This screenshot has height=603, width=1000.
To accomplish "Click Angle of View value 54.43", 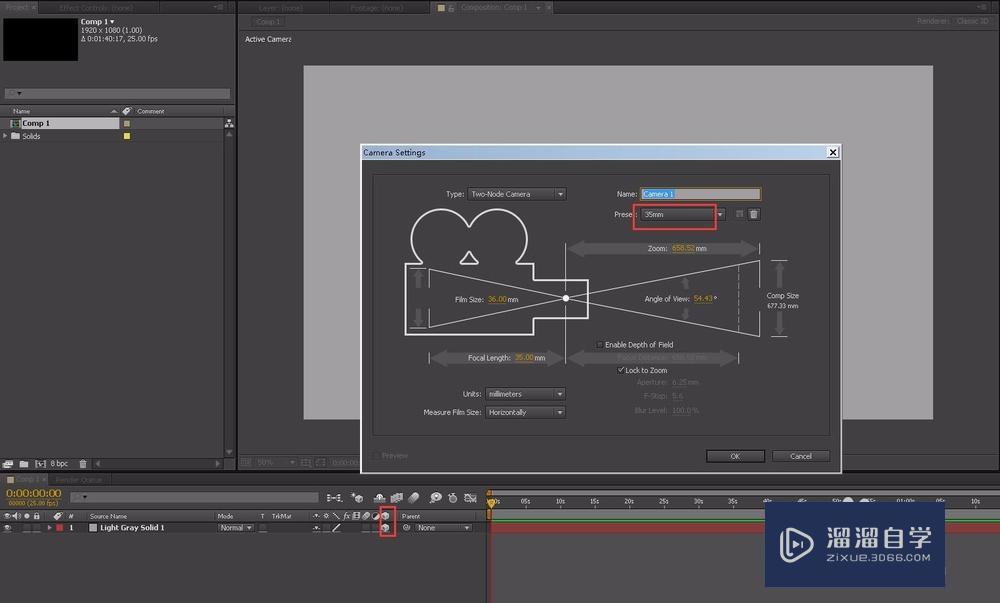I will tap(703, 298).
